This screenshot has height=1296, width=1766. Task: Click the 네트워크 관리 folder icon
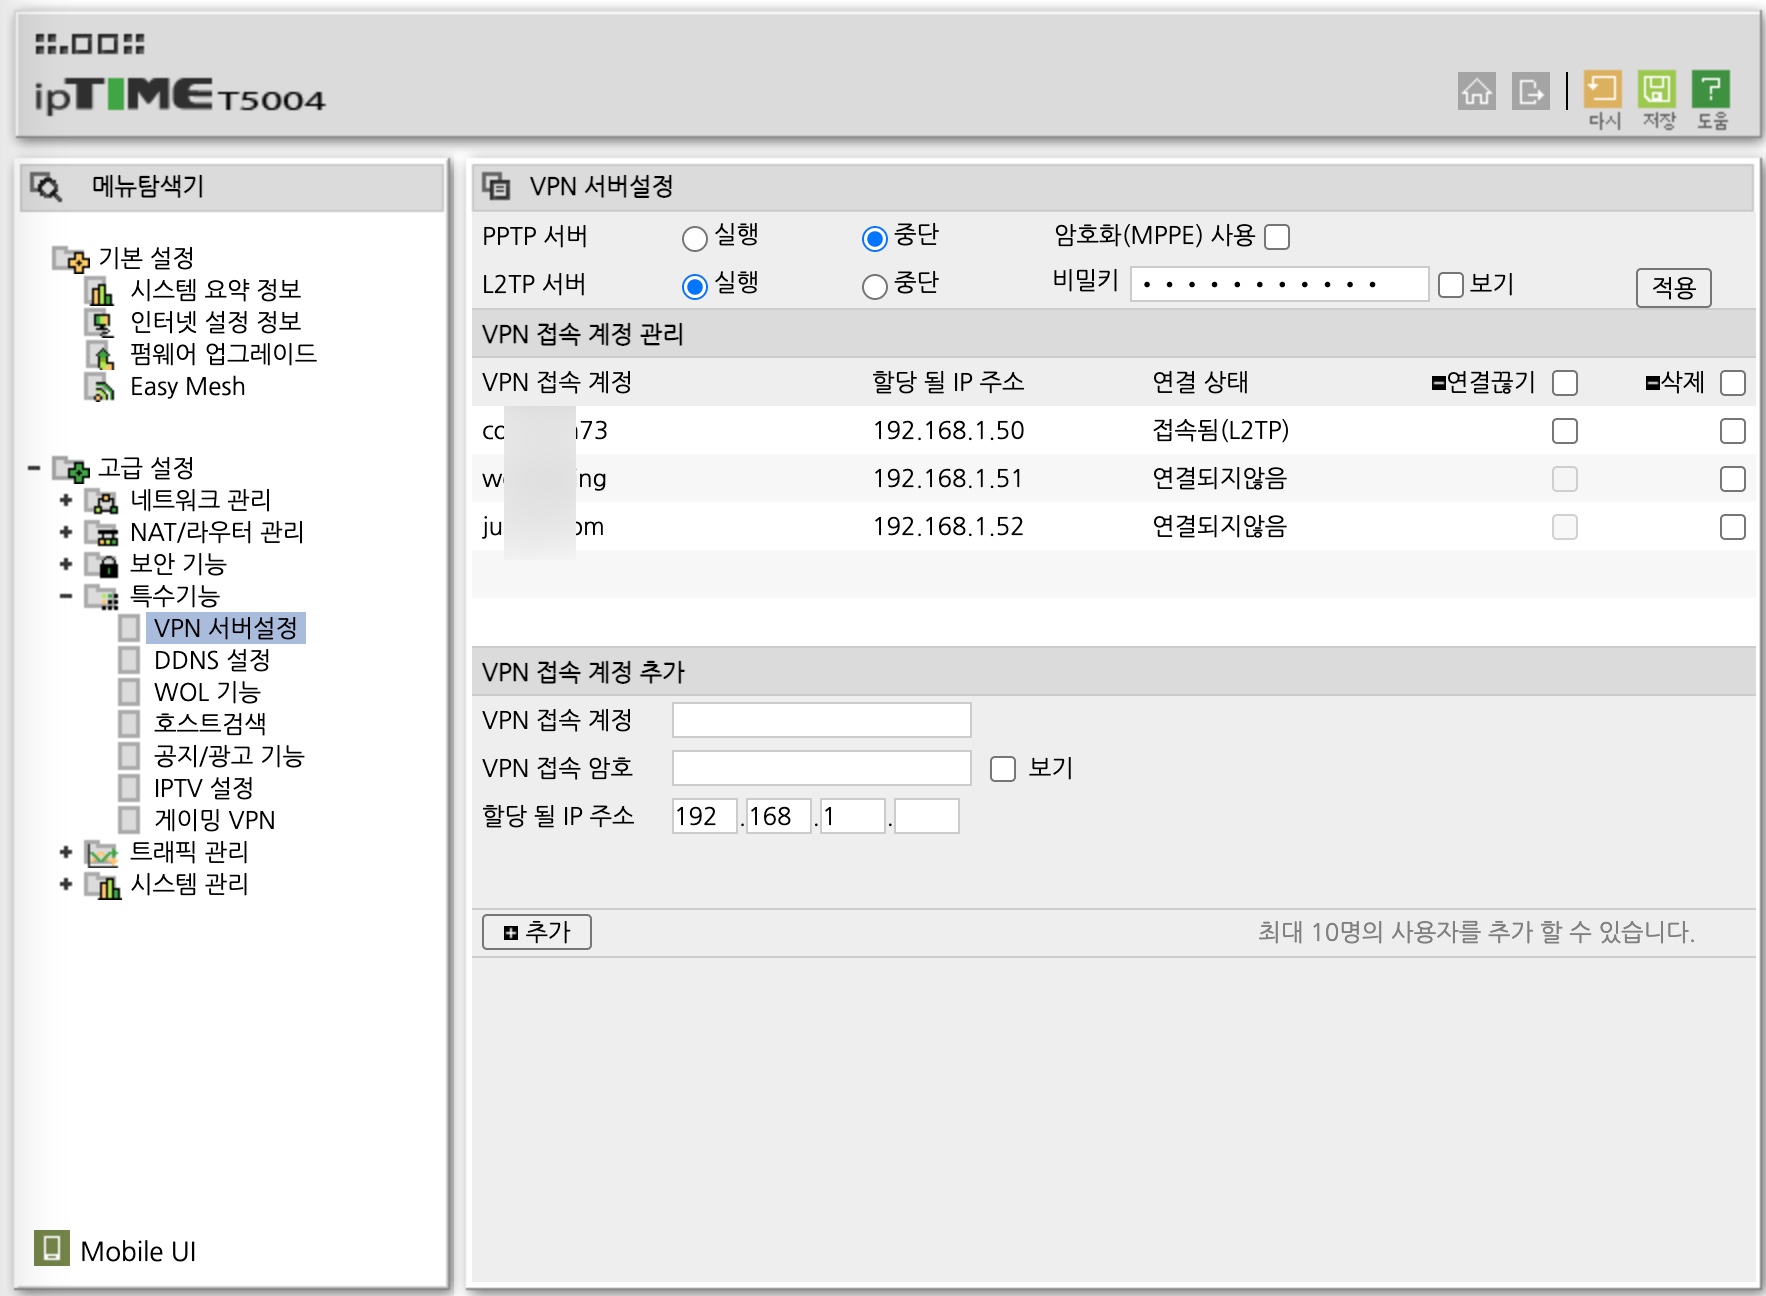click(x=102, y=500)
